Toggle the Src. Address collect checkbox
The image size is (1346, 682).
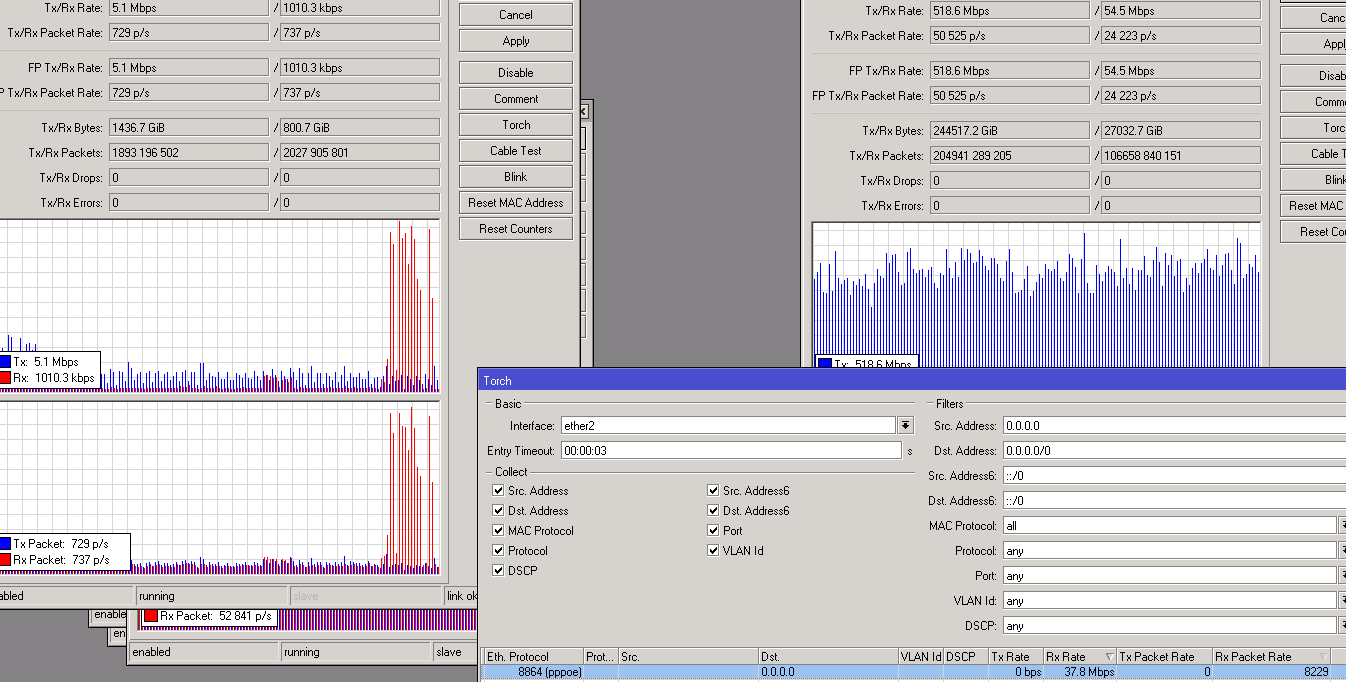pyautogui.click(x=498, y=491)
